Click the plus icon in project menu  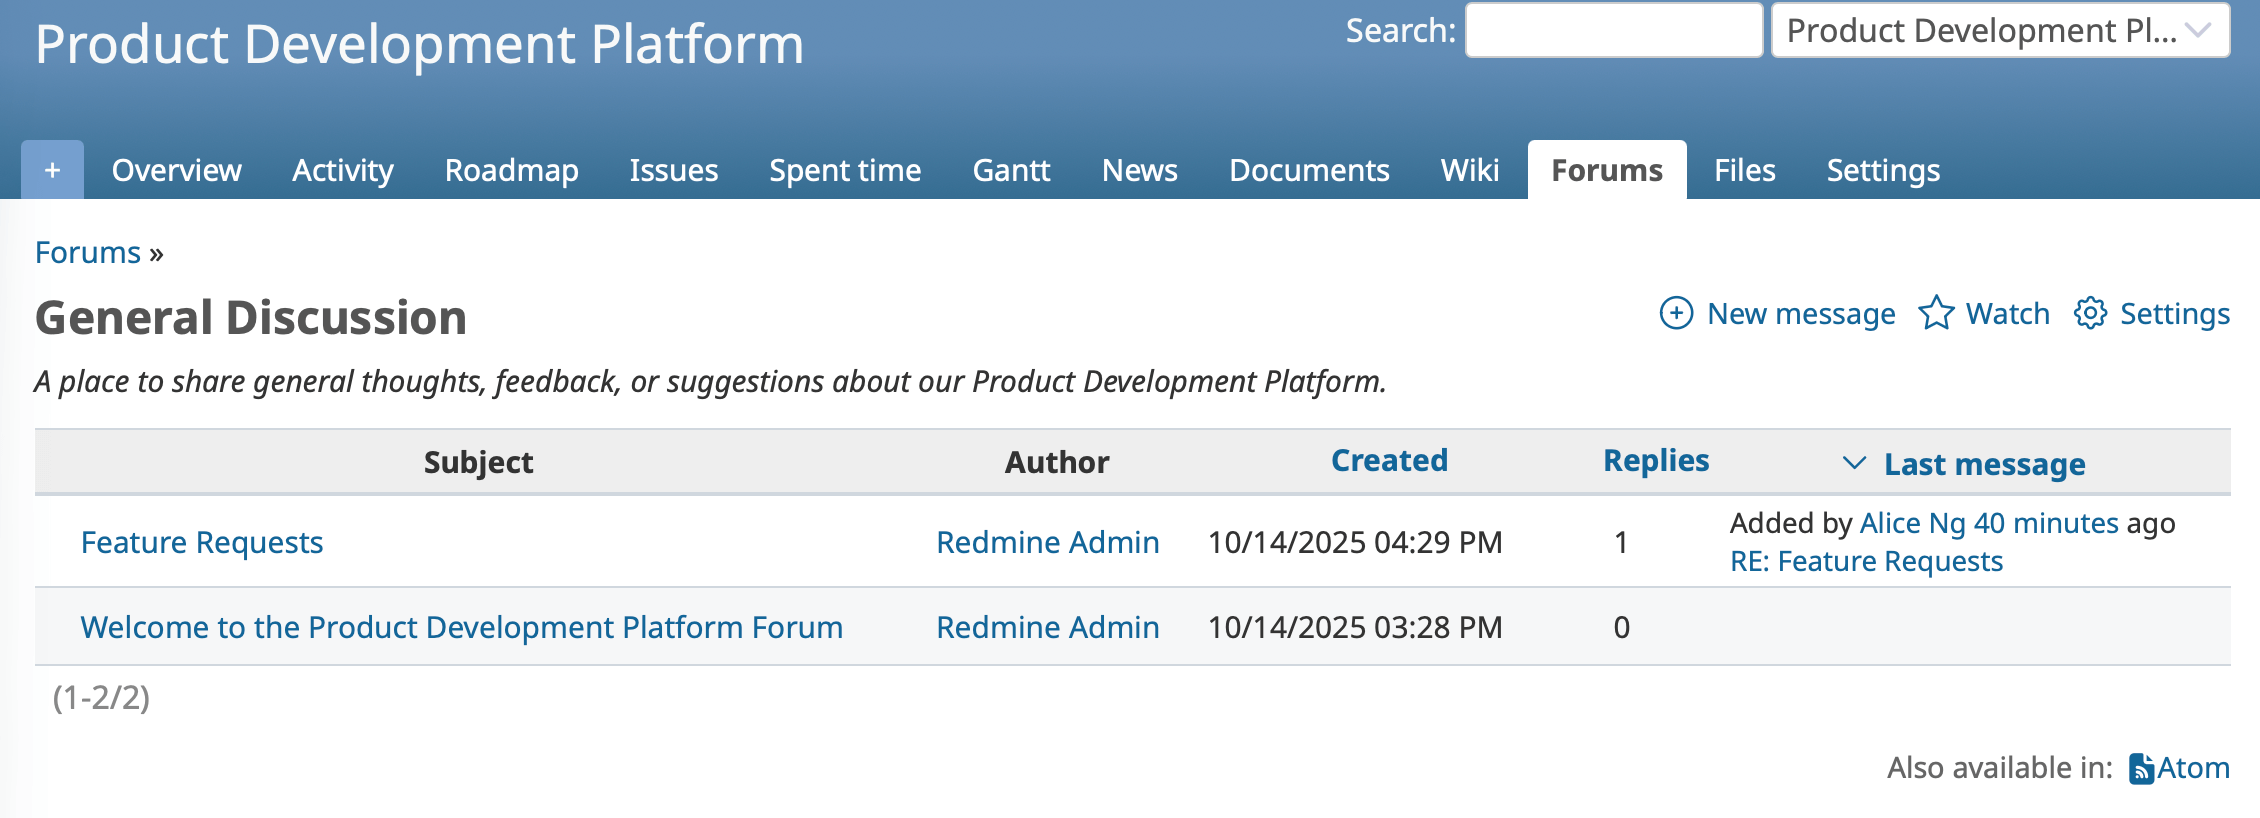click(52, 170)
